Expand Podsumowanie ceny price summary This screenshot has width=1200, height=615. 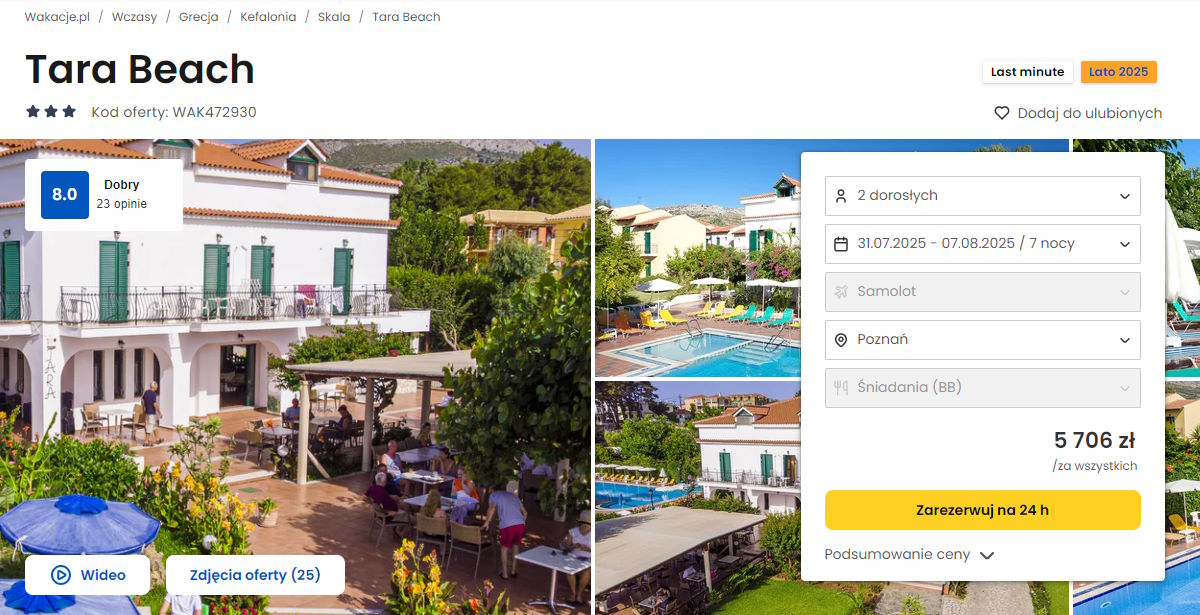point(909,554)
